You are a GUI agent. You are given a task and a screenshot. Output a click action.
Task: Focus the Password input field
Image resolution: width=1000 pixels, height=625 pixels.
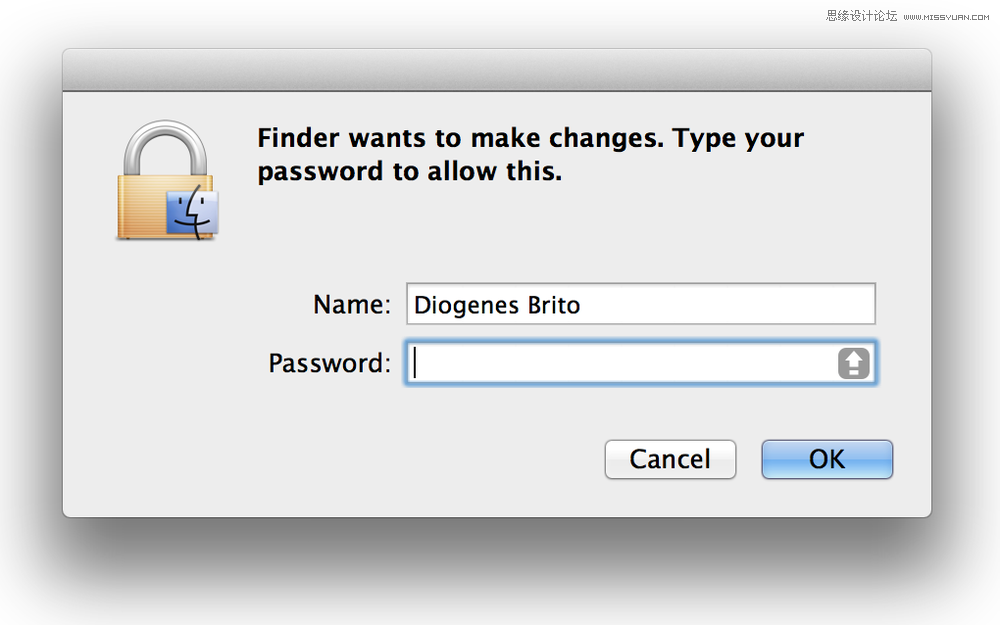coord(641,363)
